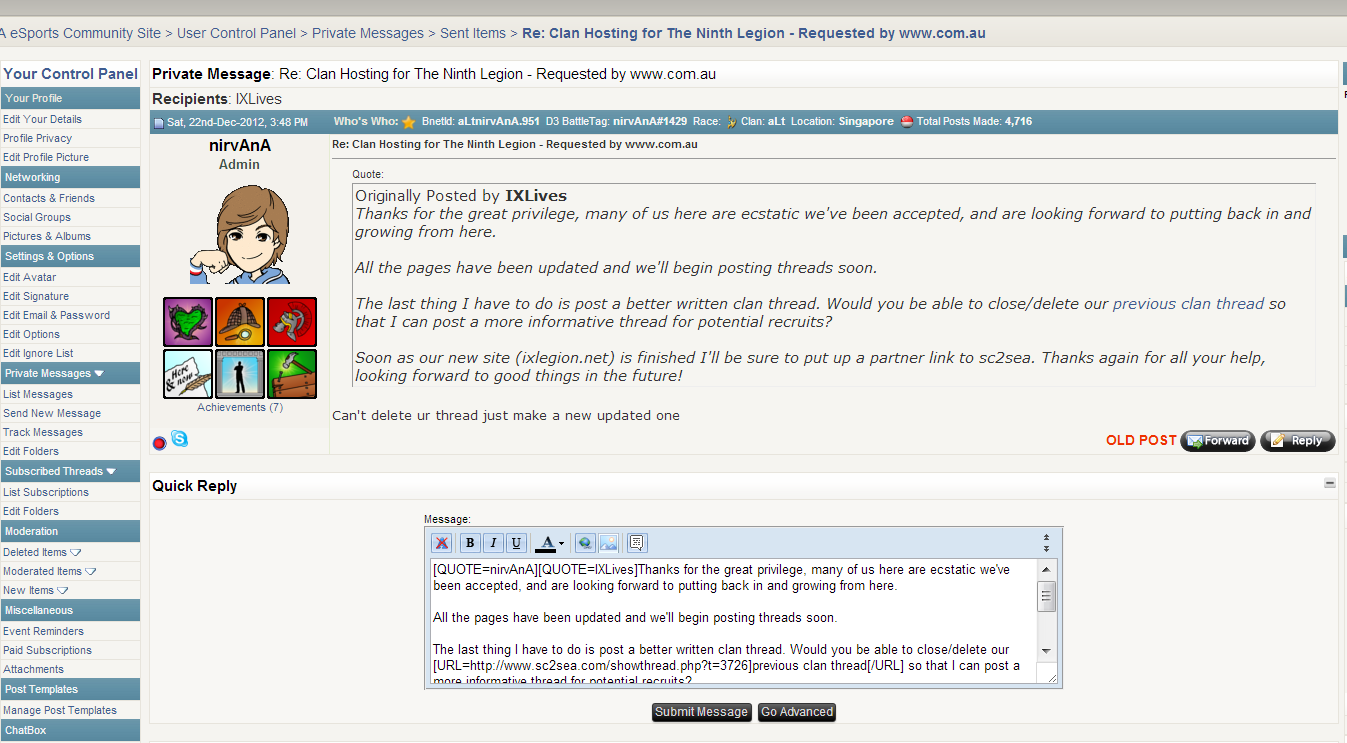Open the text color dropdown arrow
This screenshot has width=1347, height=743.
(x=561, y=544)
